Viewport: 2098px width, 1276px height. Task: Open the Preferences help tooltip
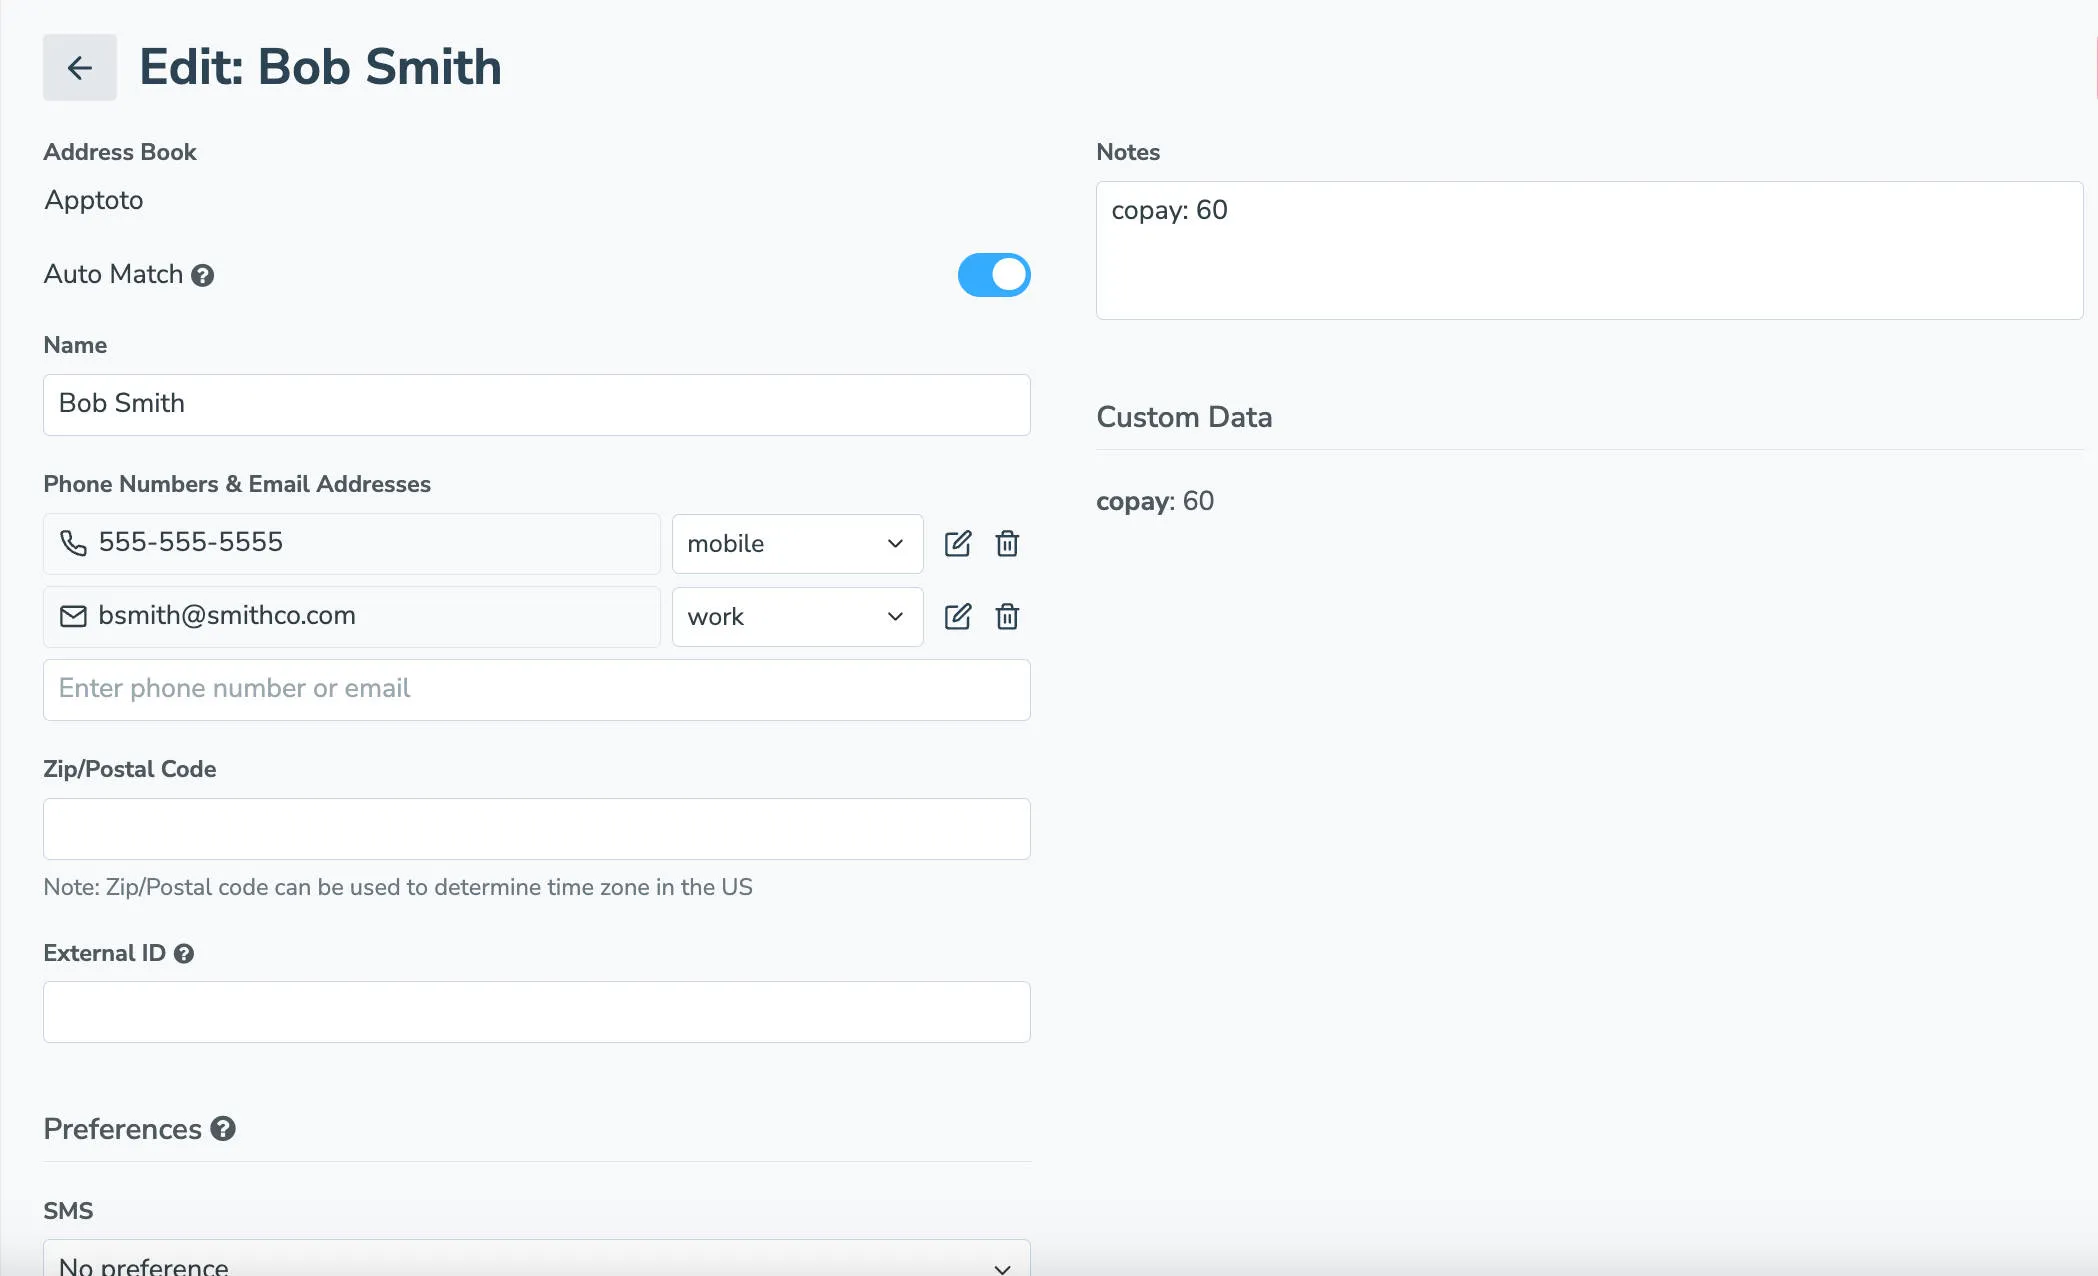222,1129
